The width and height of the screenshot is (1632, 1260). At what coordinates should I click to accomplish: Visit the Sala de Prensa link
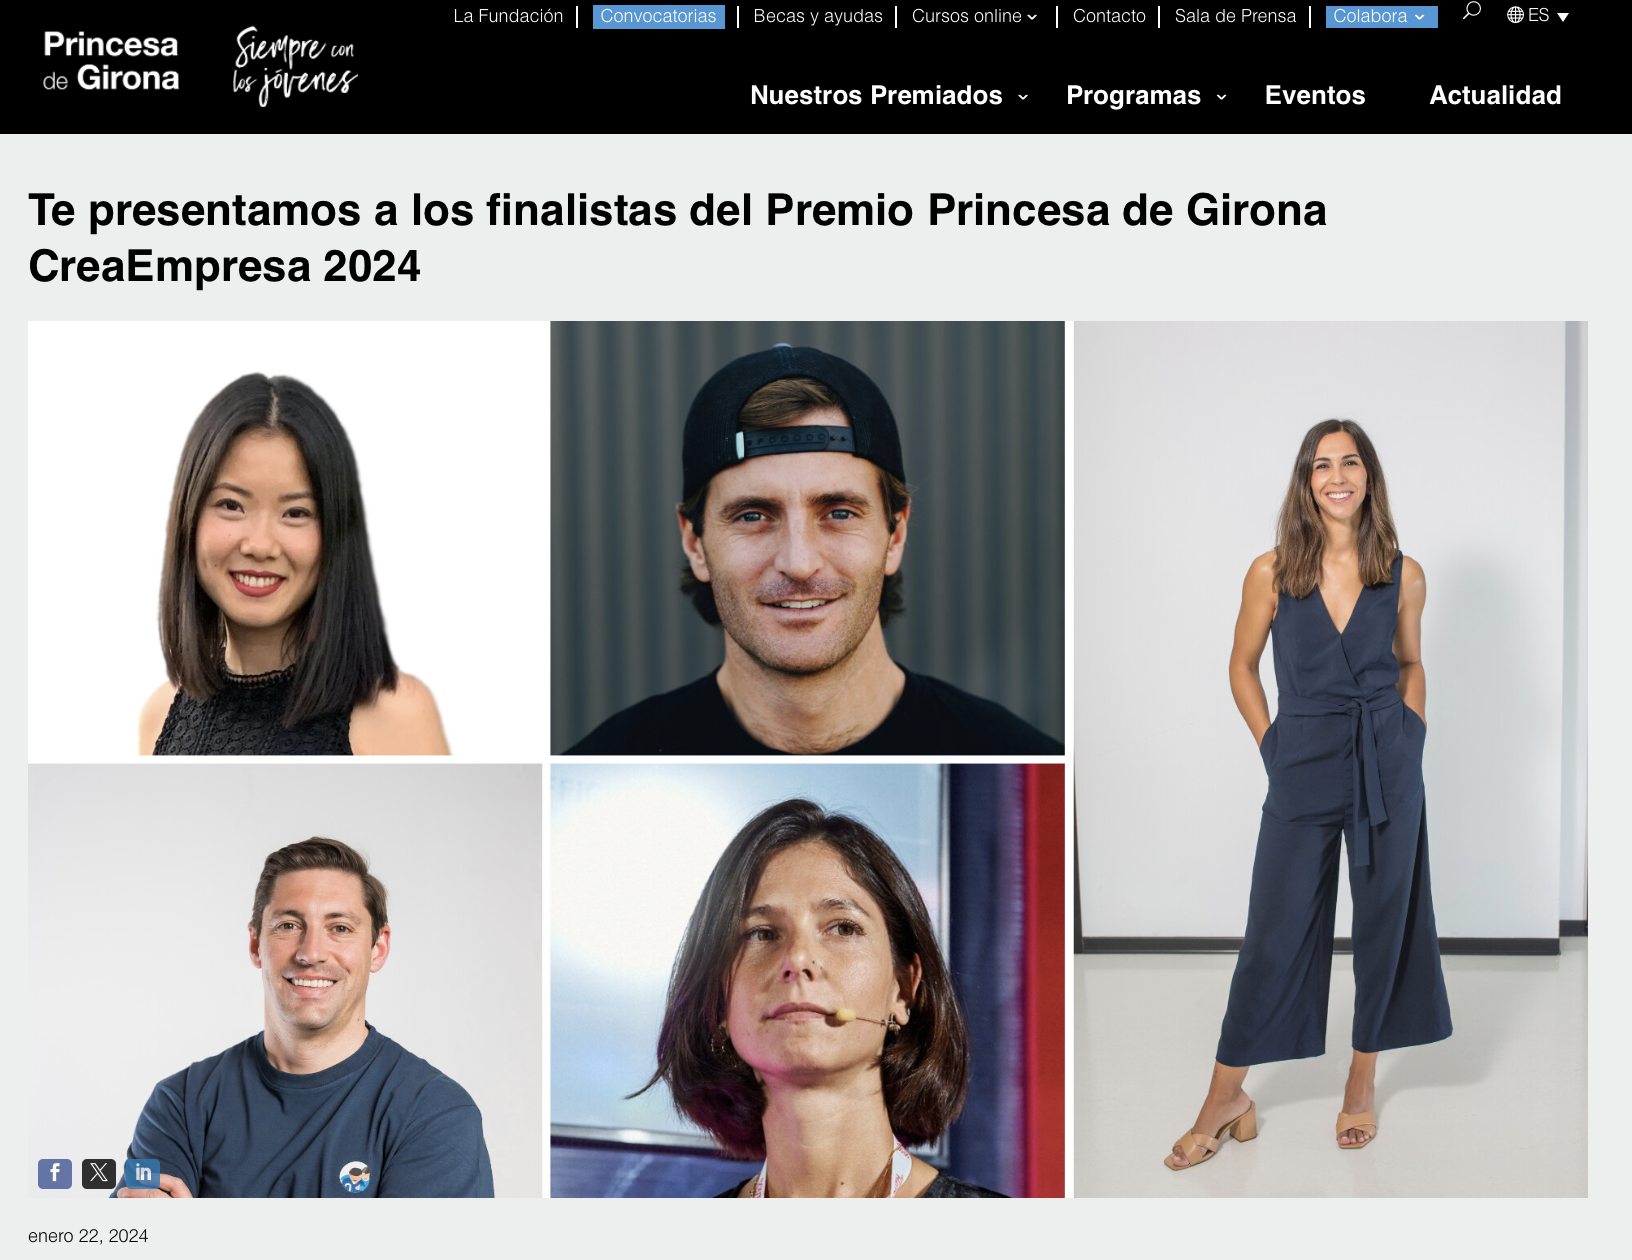[1235, 16]
